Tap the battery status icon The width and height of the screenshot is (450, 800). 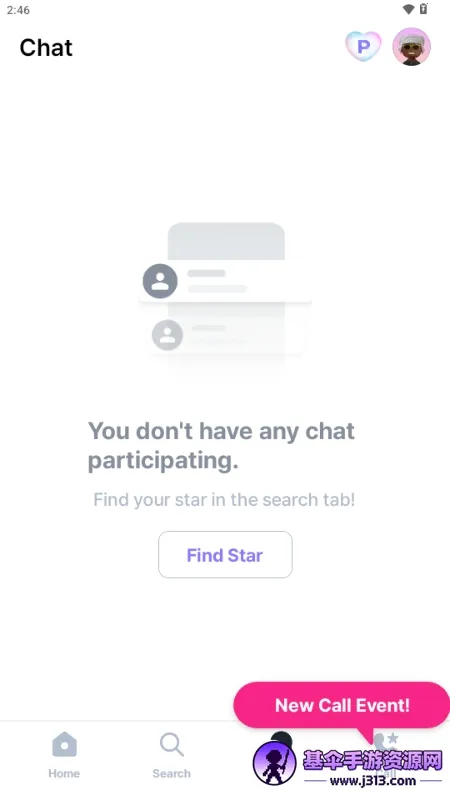pos(423,9)
